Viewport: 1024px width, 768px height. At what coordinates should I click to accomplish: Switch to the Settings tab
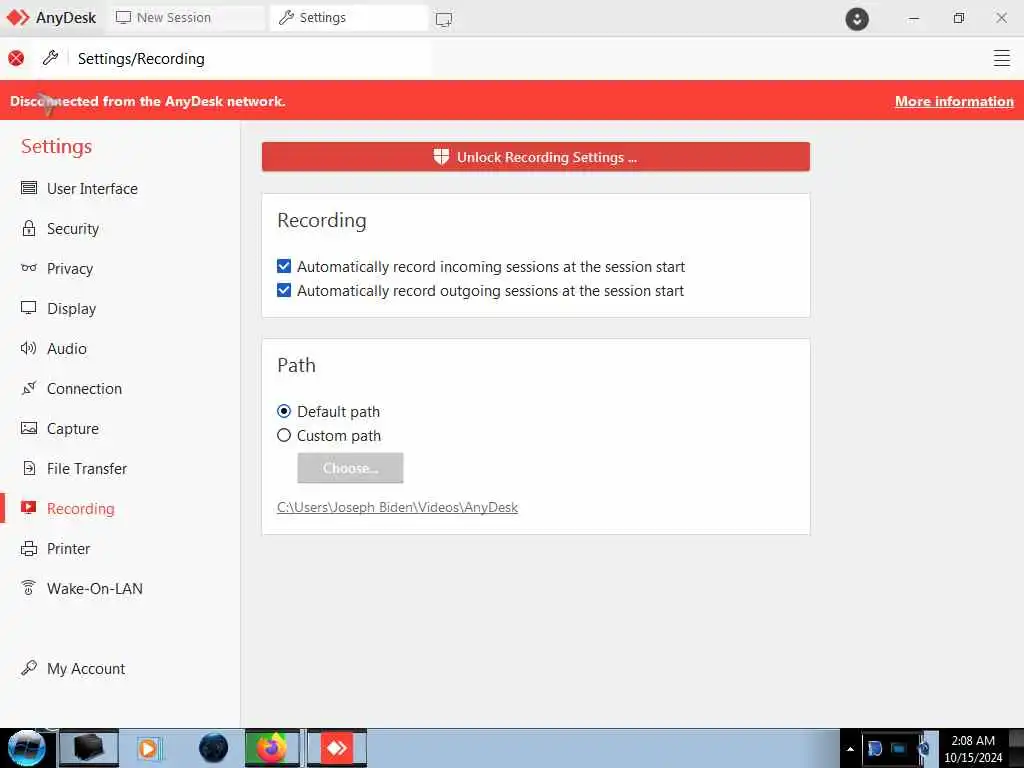(x=349, y=18)
